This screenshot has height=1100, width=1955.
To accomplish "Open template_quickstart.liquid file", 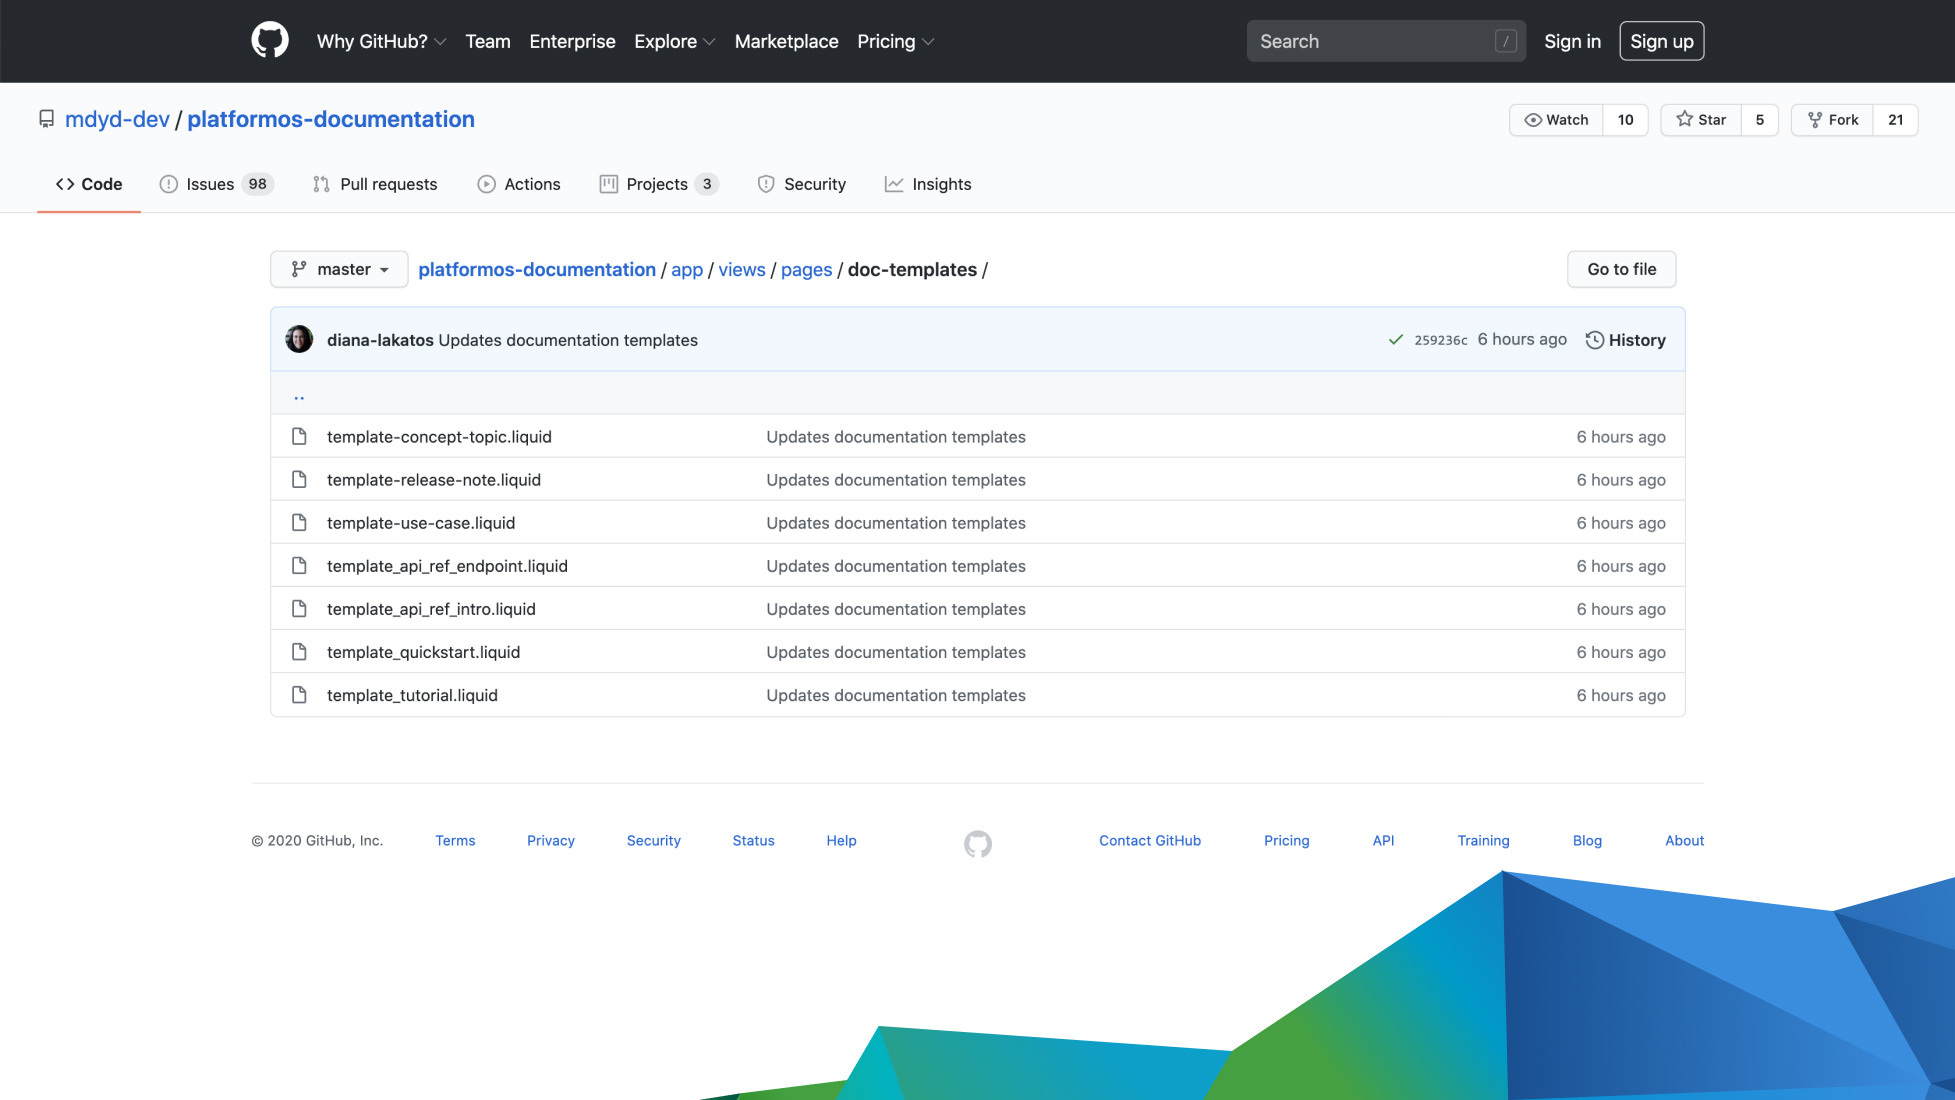I will [423, 651].
